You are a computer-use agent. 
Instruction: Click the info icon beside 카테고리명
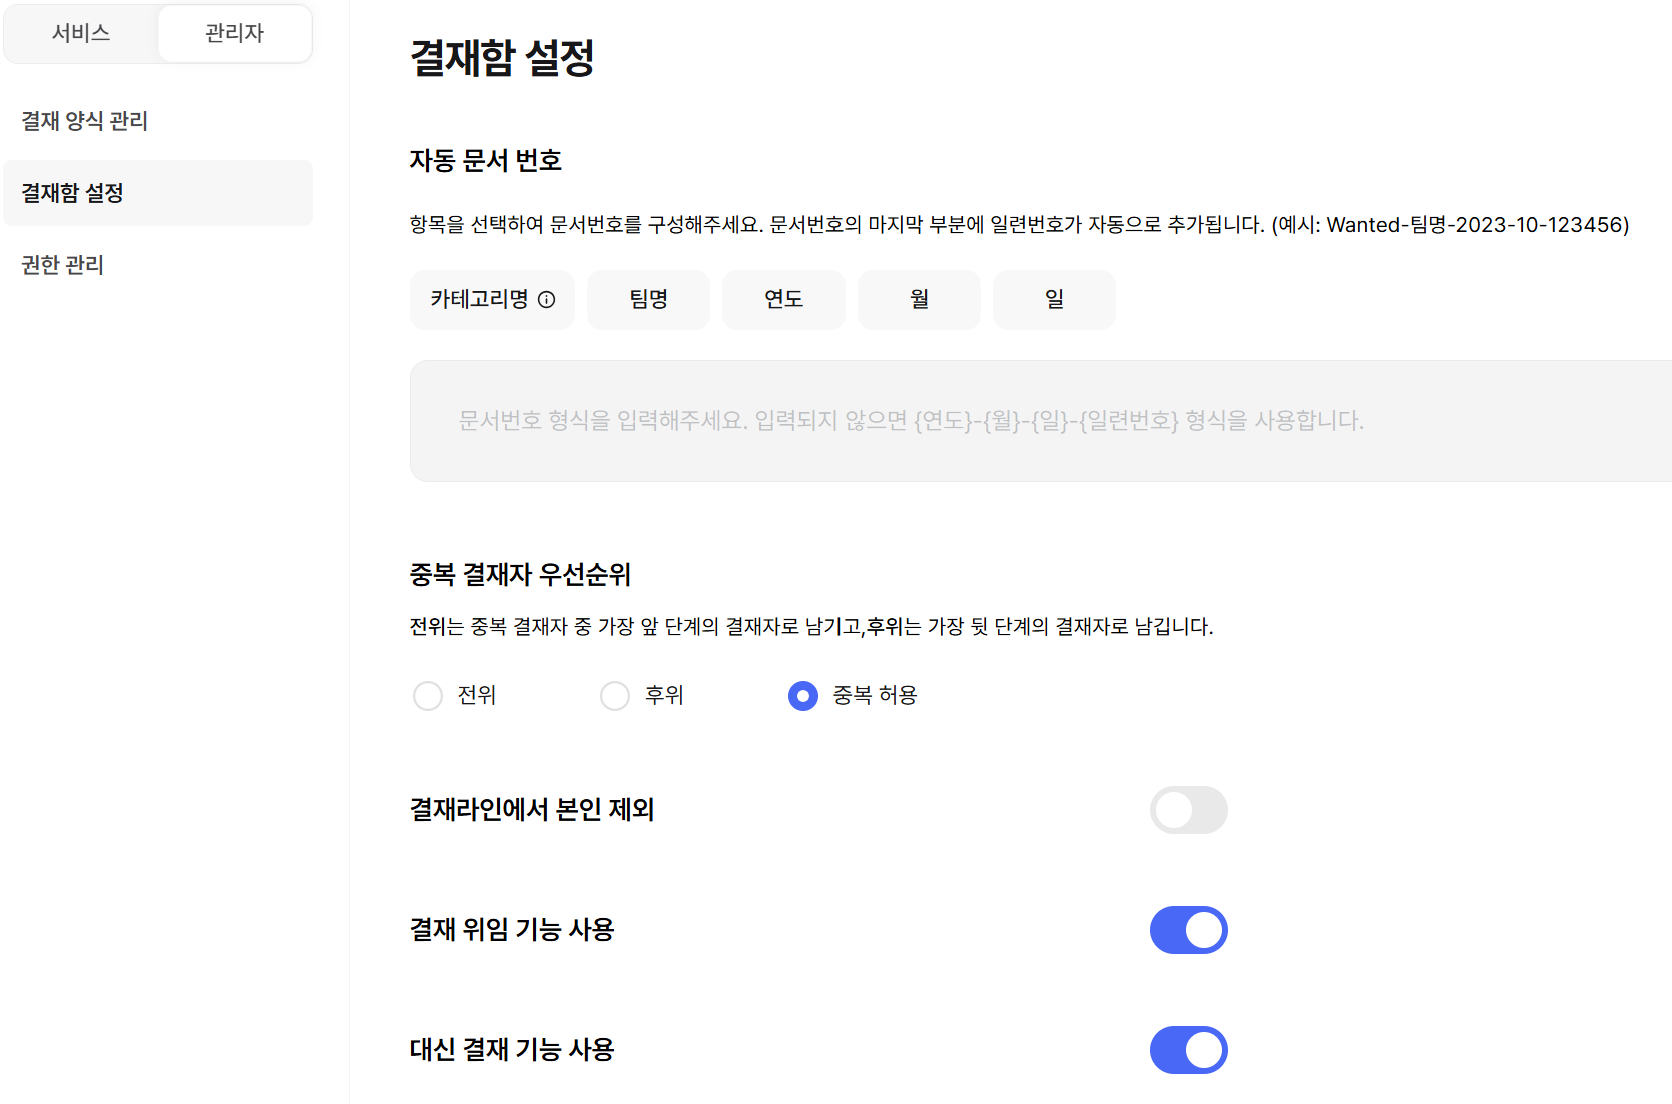click(x=547, y=300)
